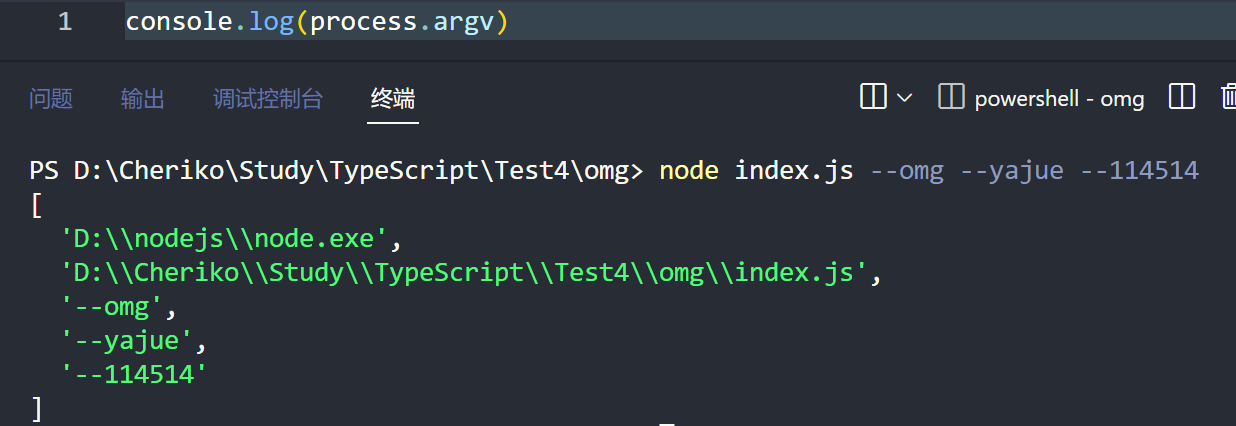The height and width of the screenshot is (426, 1236).
Task: Open the 输出 tab
Action: [x=143, y=98]
